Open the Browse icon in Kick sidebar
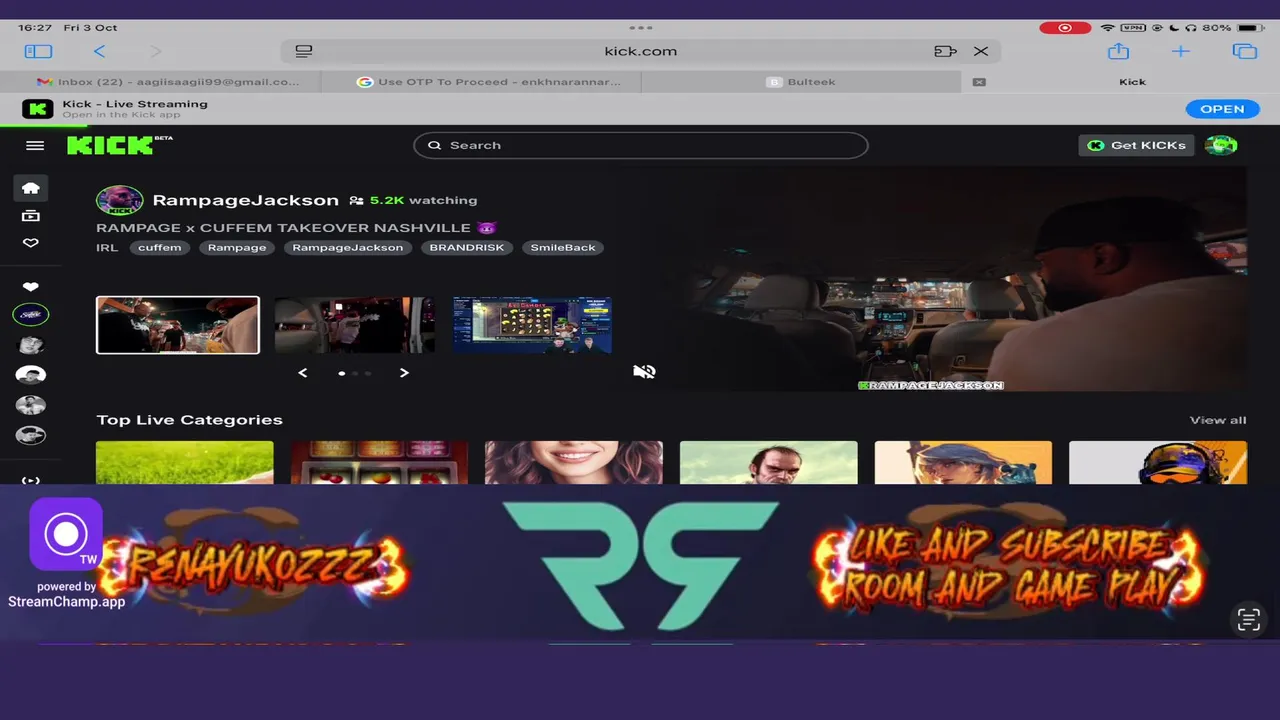 coord(31,215)
